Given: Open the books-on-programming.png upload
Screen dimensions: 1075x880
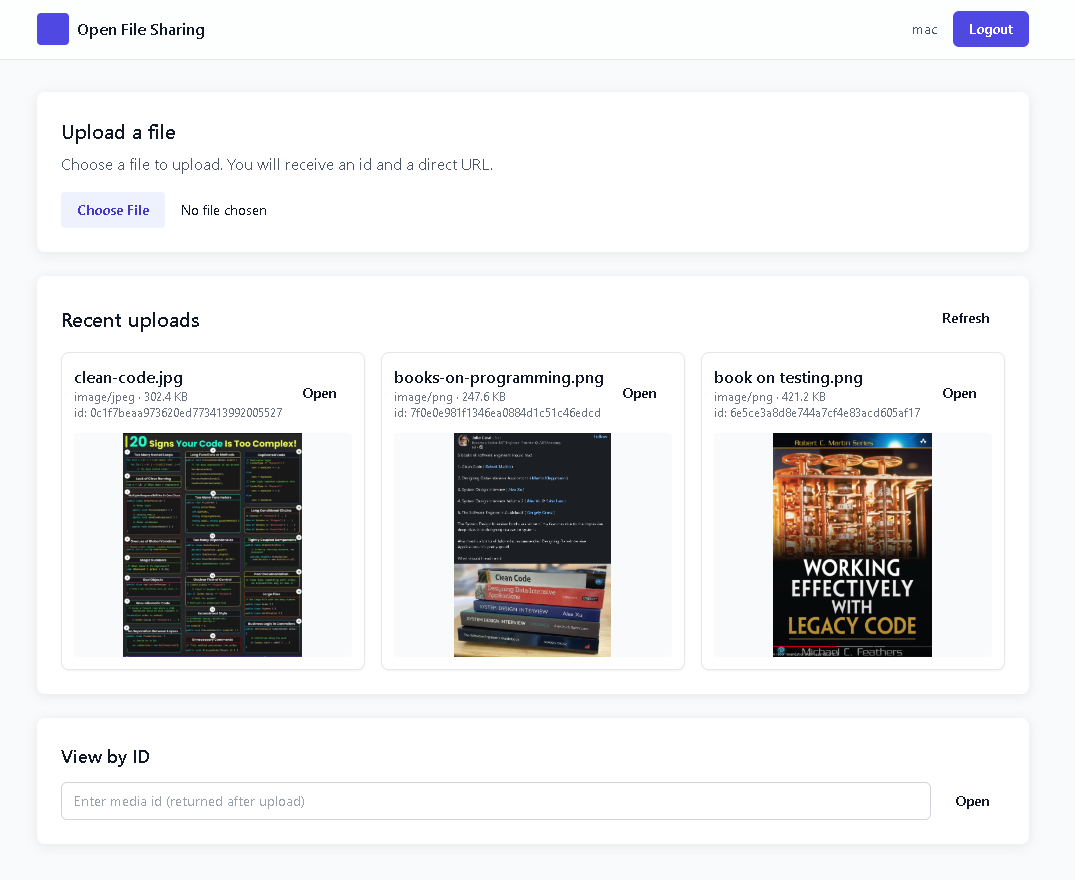Looking at the screenshot, I should (x=639, y=393).
